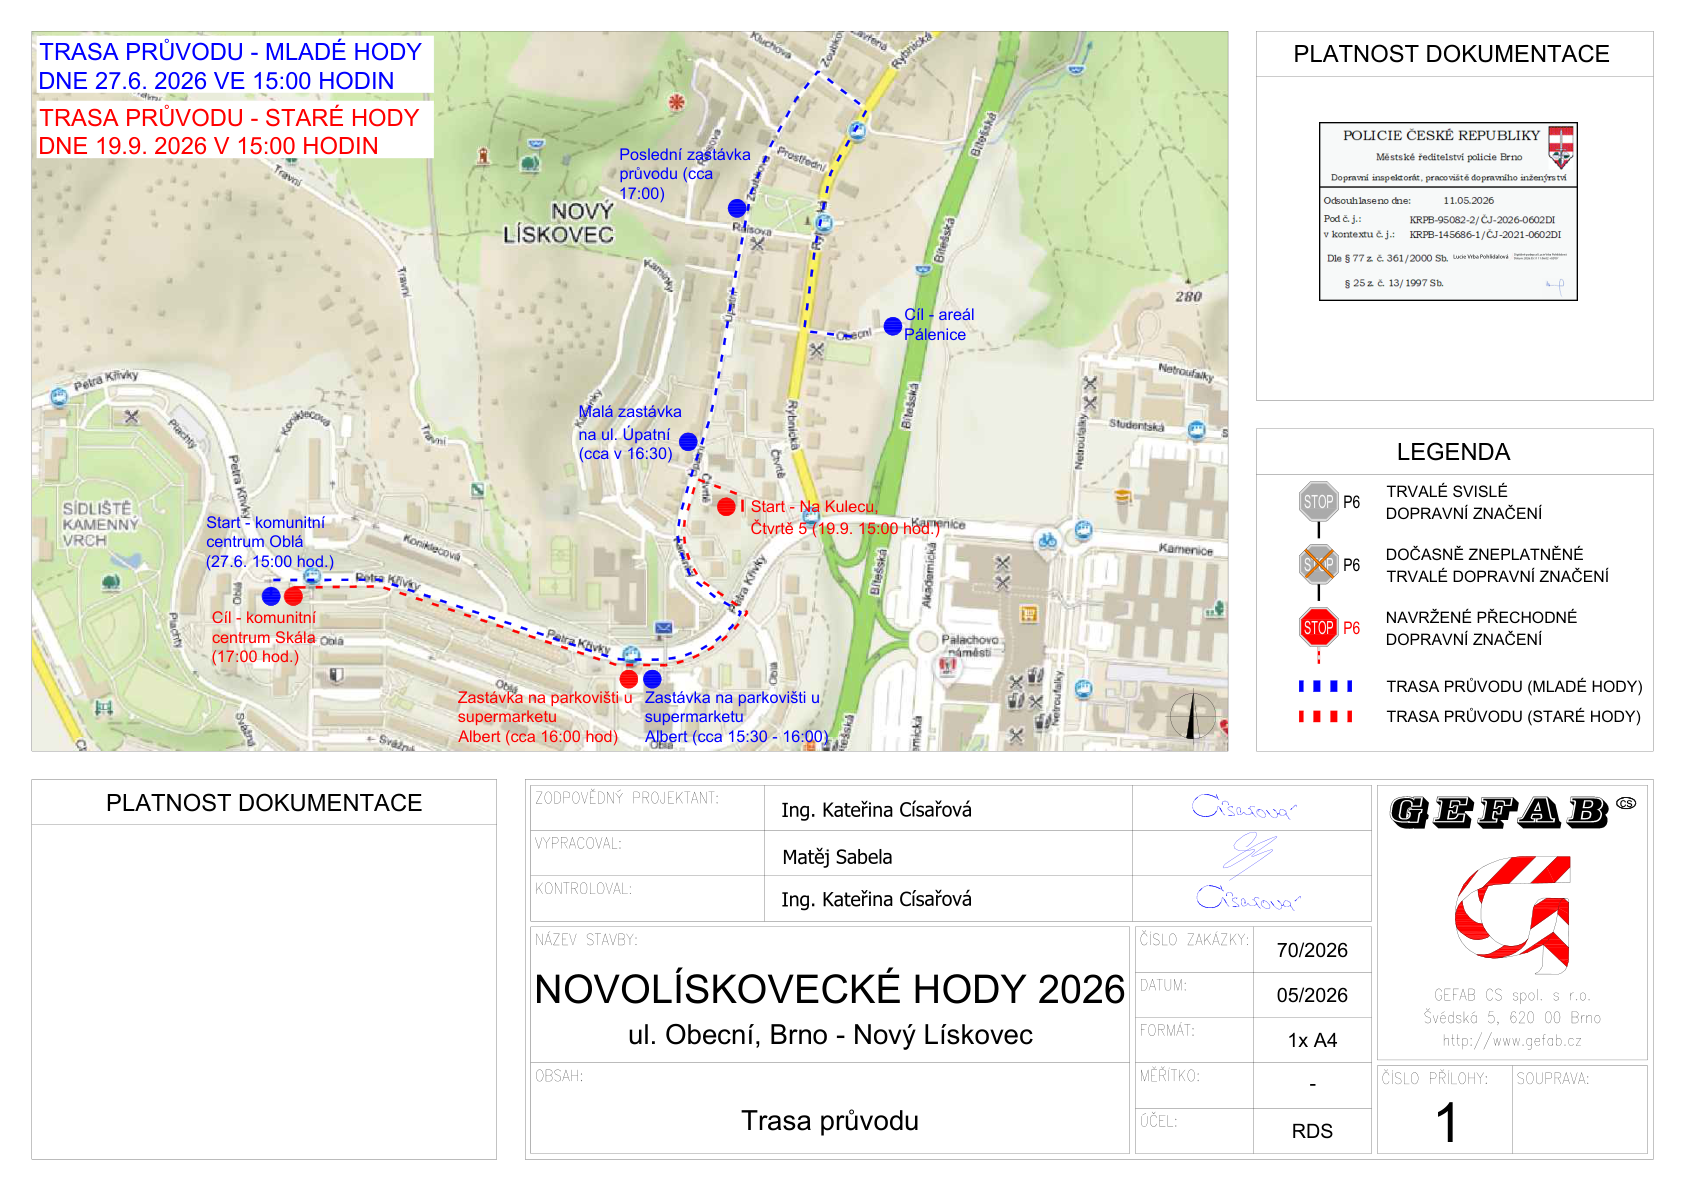
Task: Click the content title Trasa průvodu
Action: tap(830, 1121)
